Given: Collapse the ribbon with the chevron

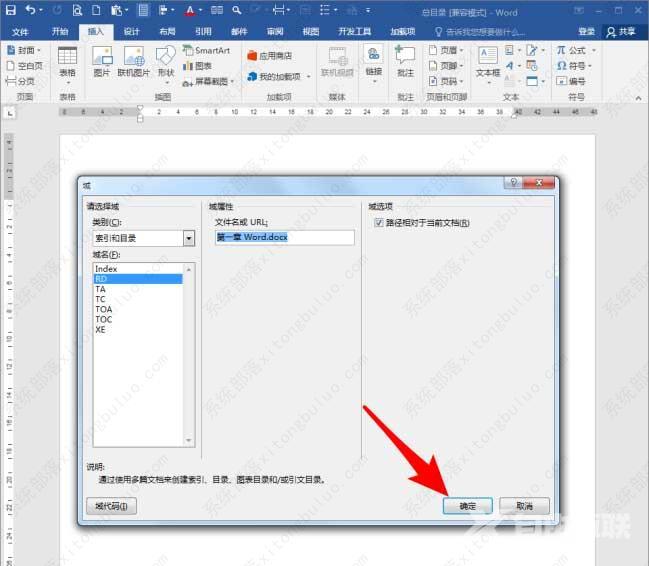Looking at the screenshot, I should [638, 98].
